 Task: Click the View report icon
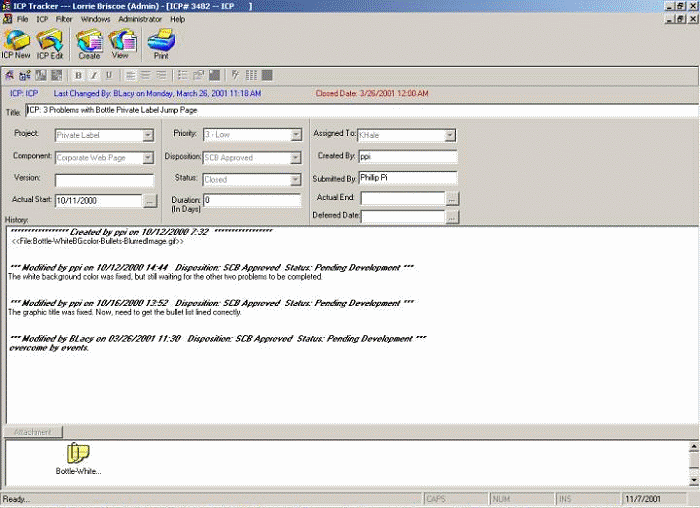121,42
